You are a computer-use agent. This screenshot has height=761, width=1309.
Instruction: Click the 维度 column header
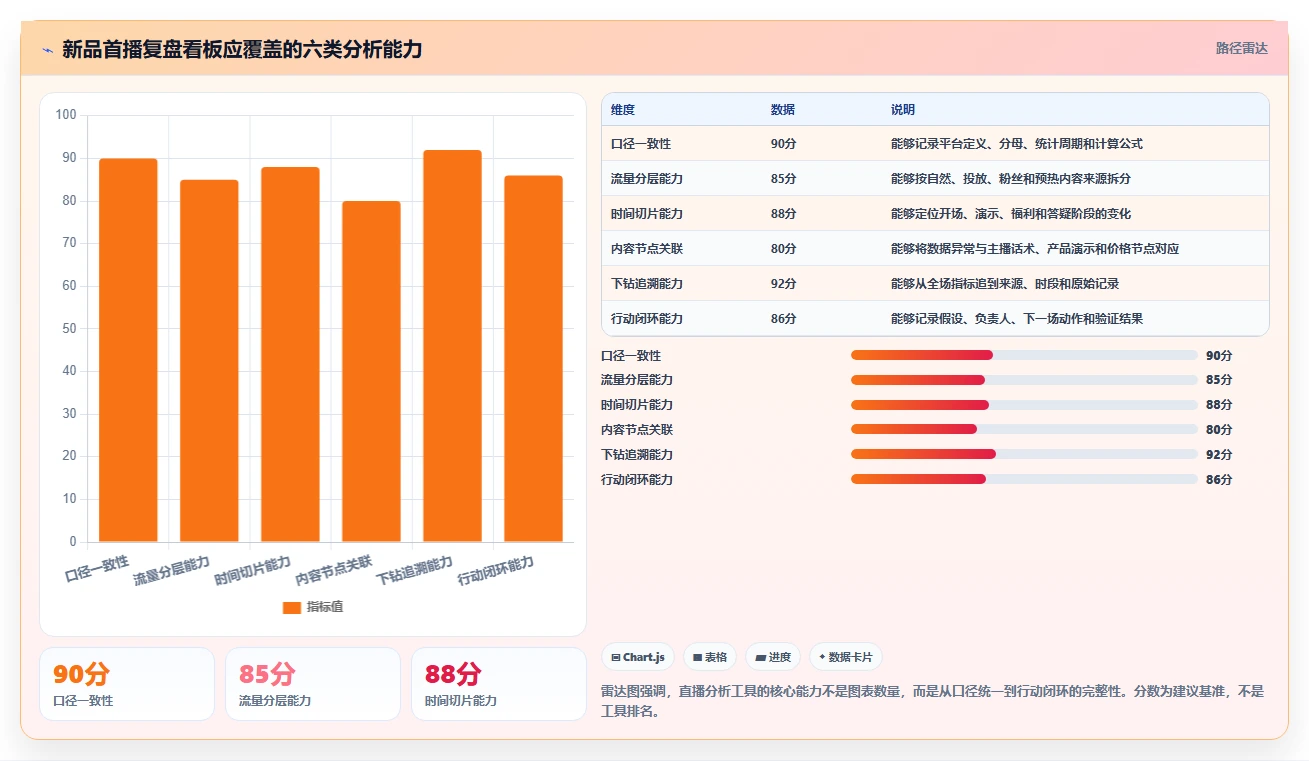[623, 110]
